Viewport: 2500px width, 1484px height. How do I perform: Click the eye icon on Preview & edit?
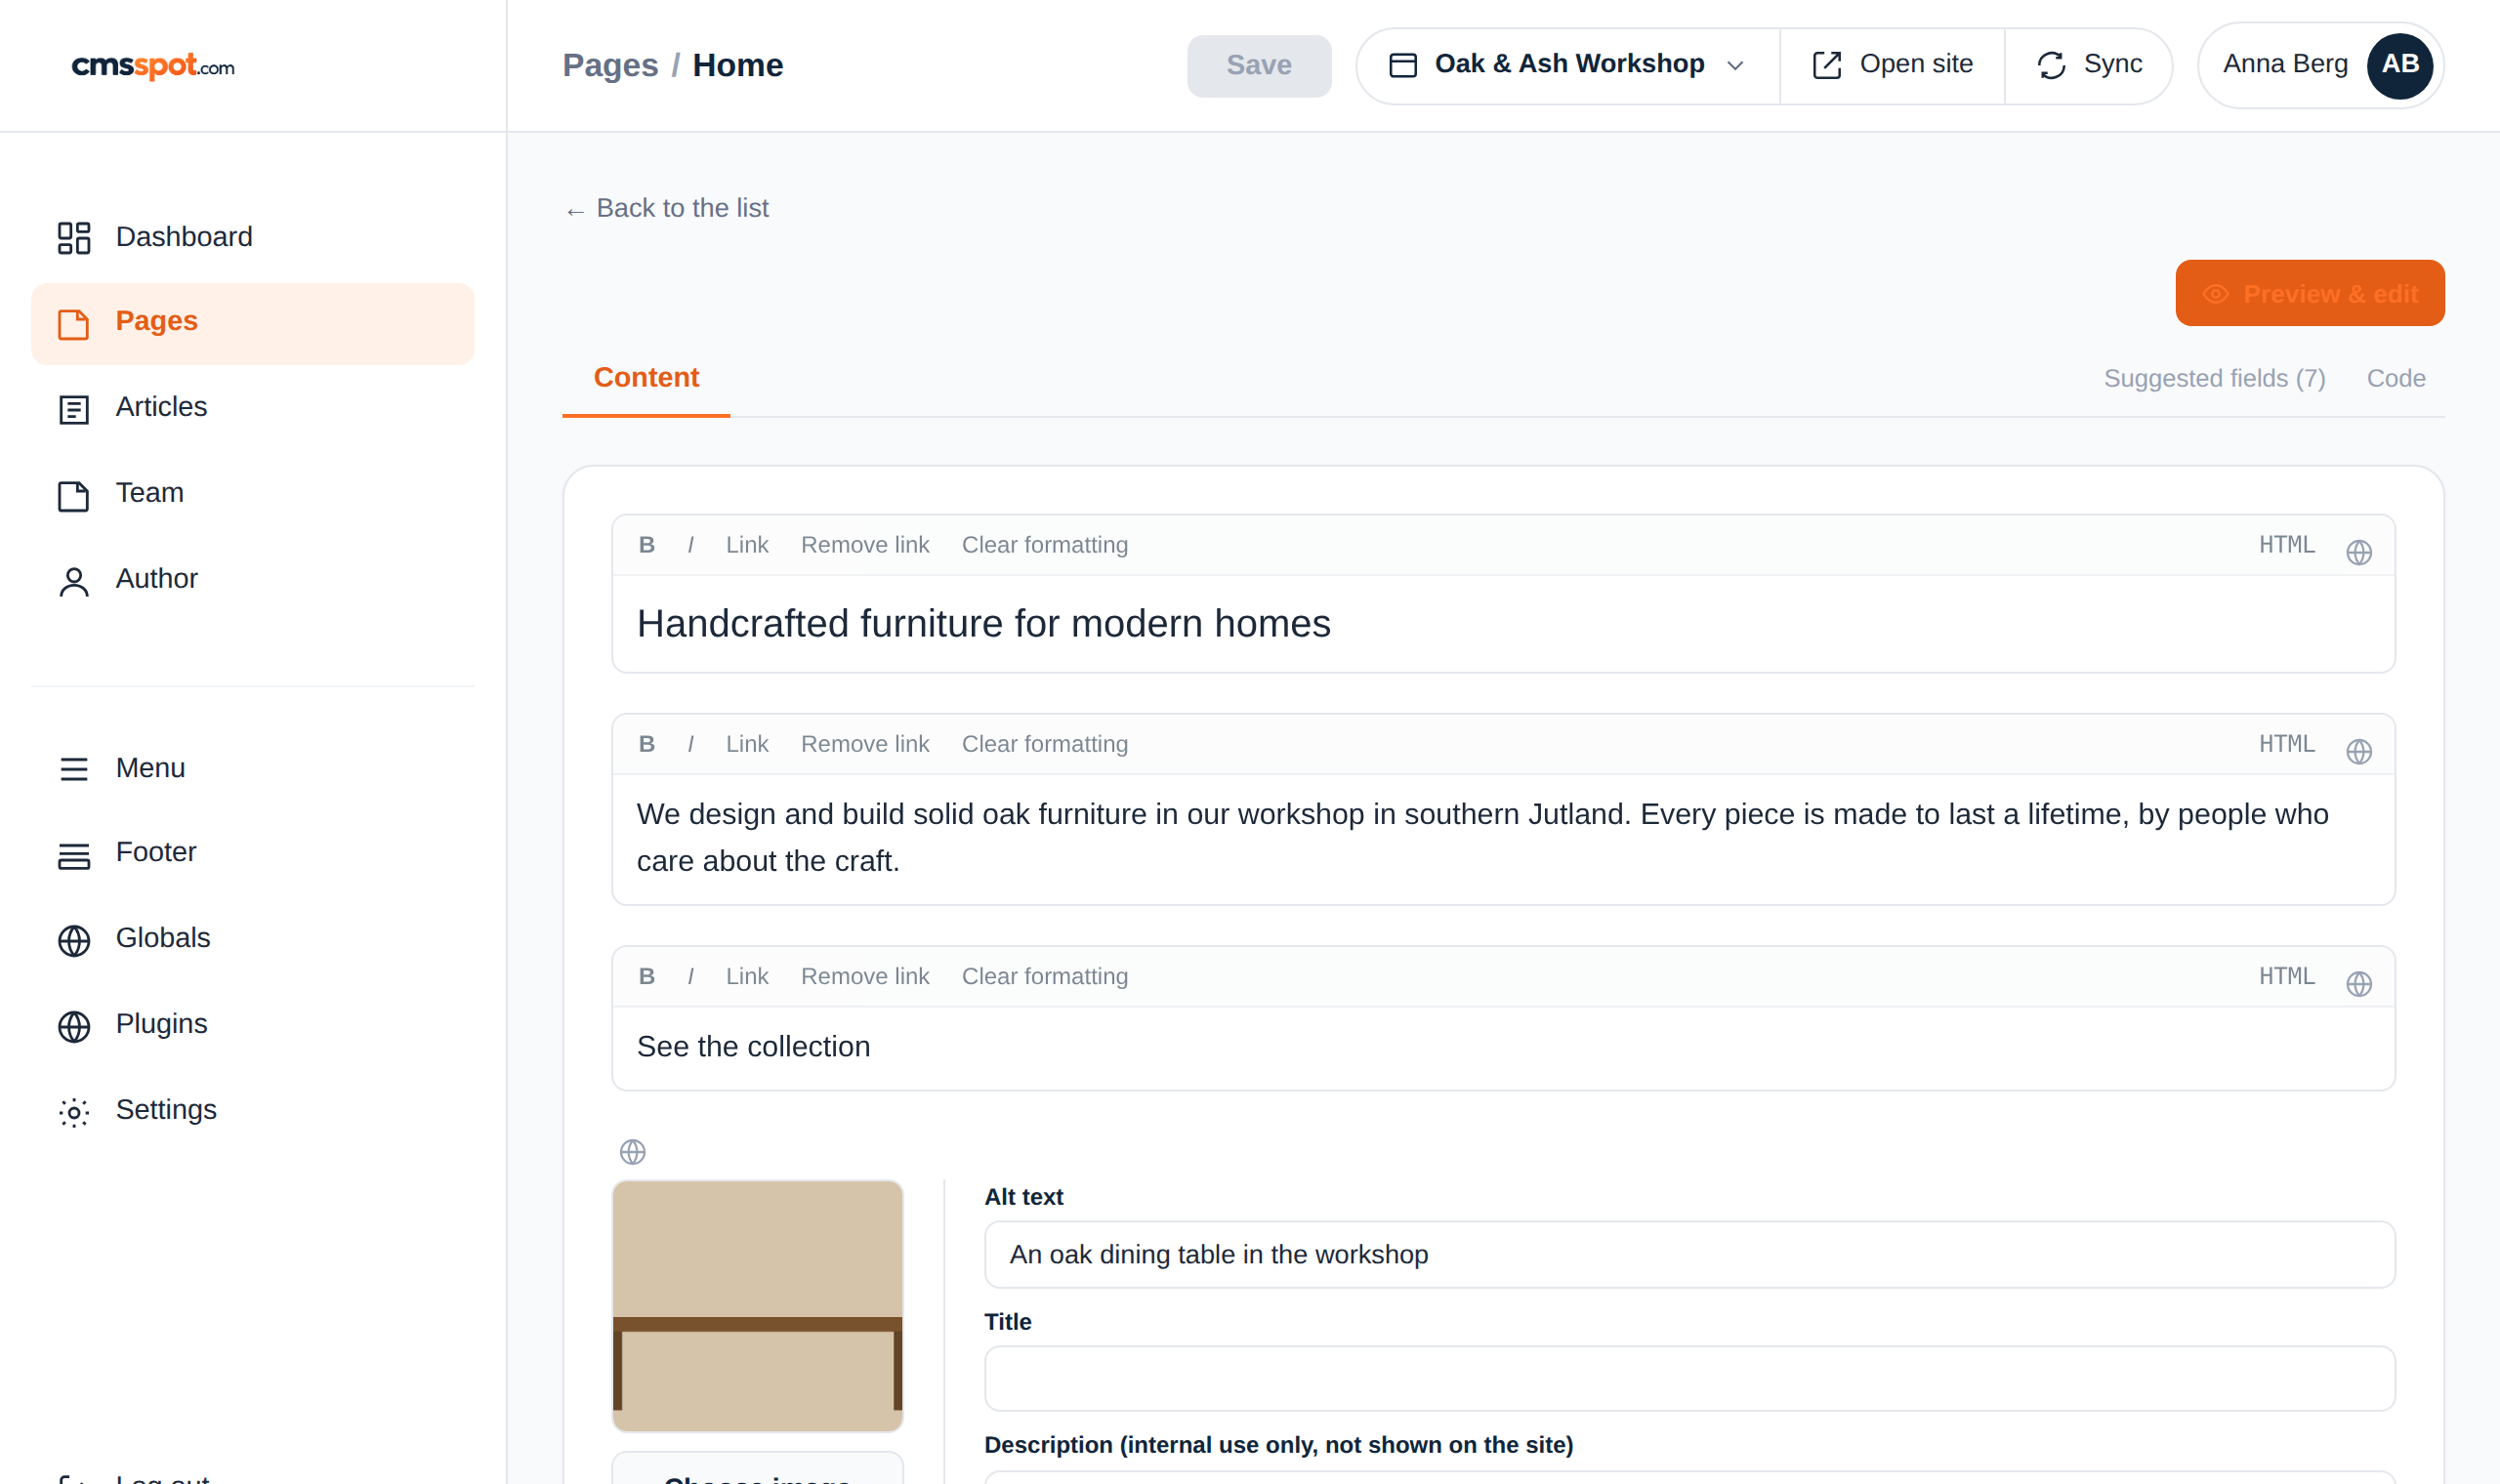coord(2215,294)
